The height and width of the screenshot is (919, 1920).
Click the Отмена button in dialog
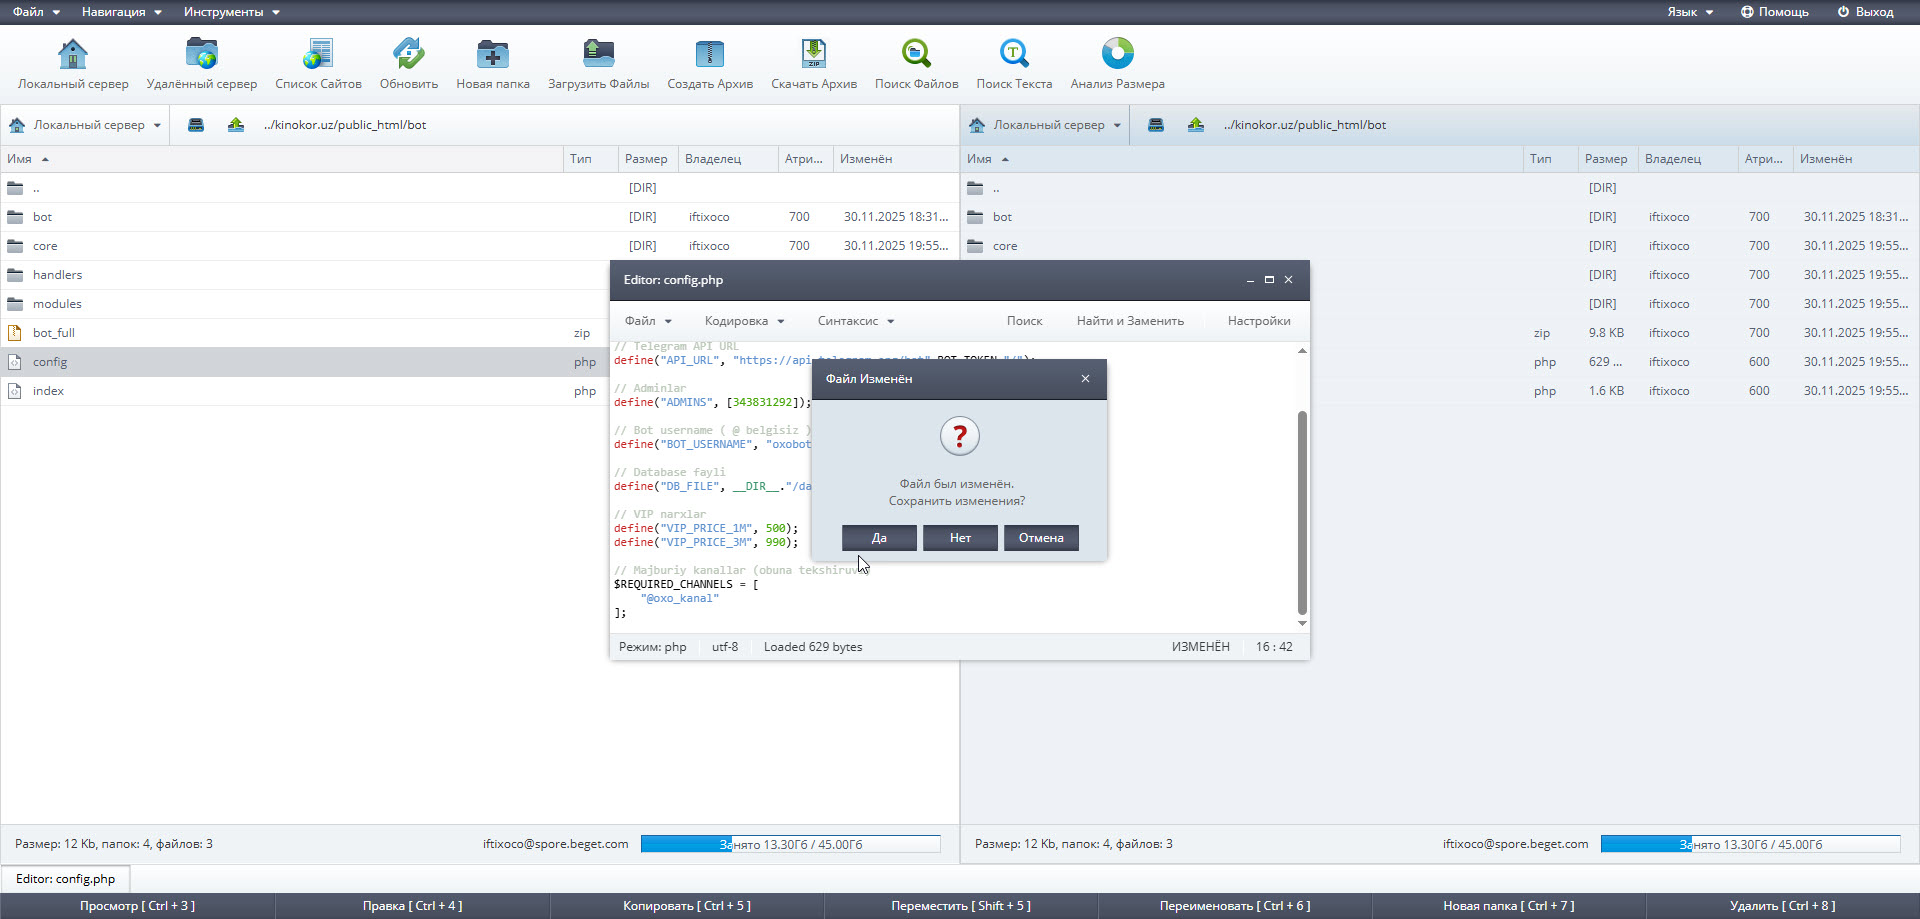pyautogui.click(x=1041, y=538)
